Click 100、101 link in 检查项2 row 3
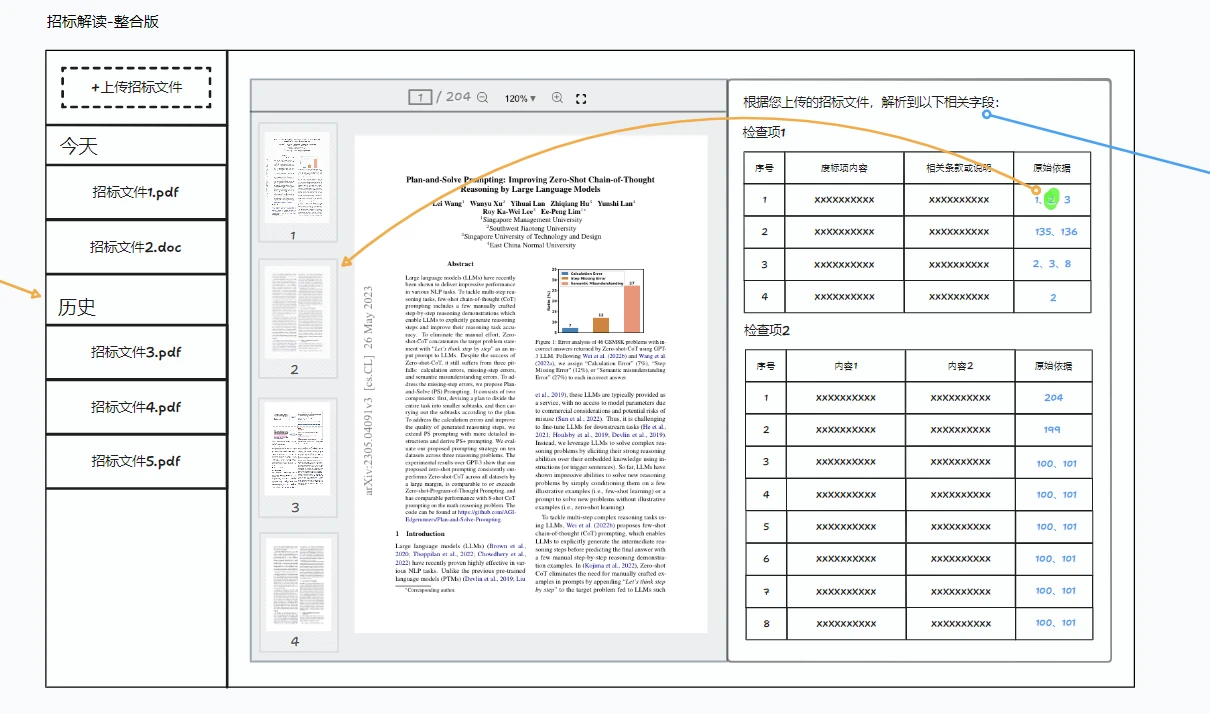 [x=1056, y=463]
